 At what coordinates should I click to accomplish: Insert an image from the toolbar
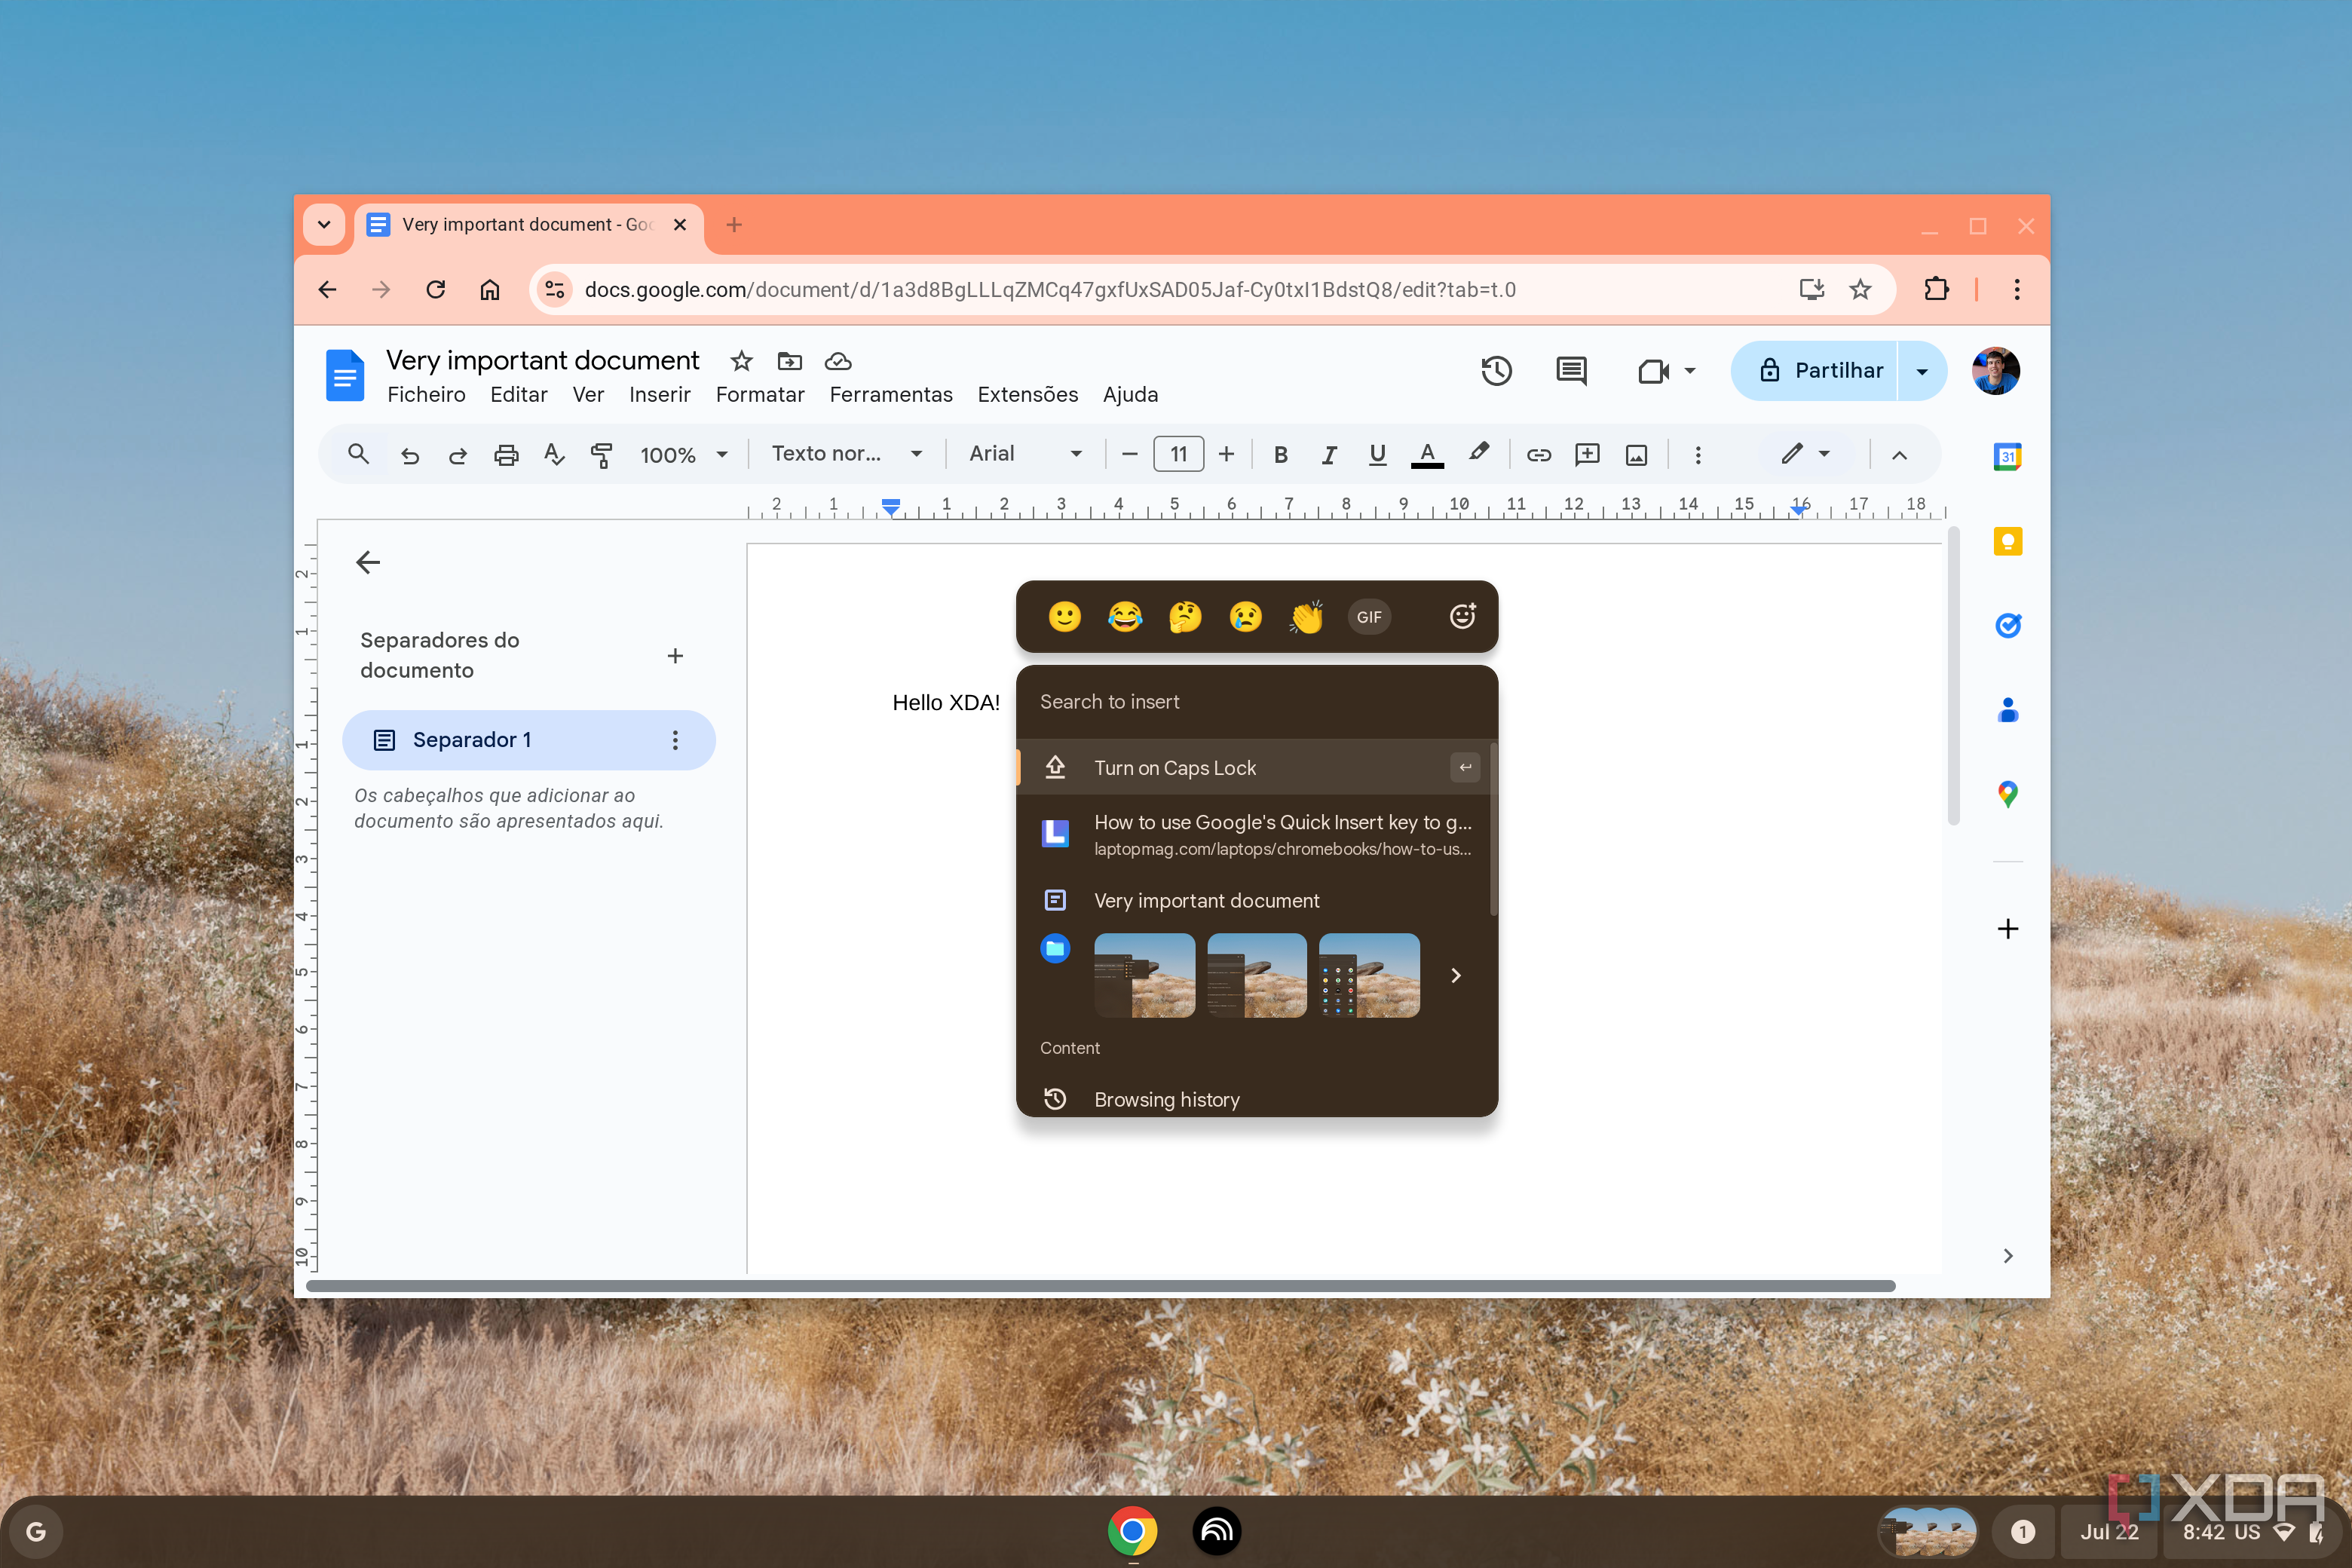click(x=1637, y=454)
